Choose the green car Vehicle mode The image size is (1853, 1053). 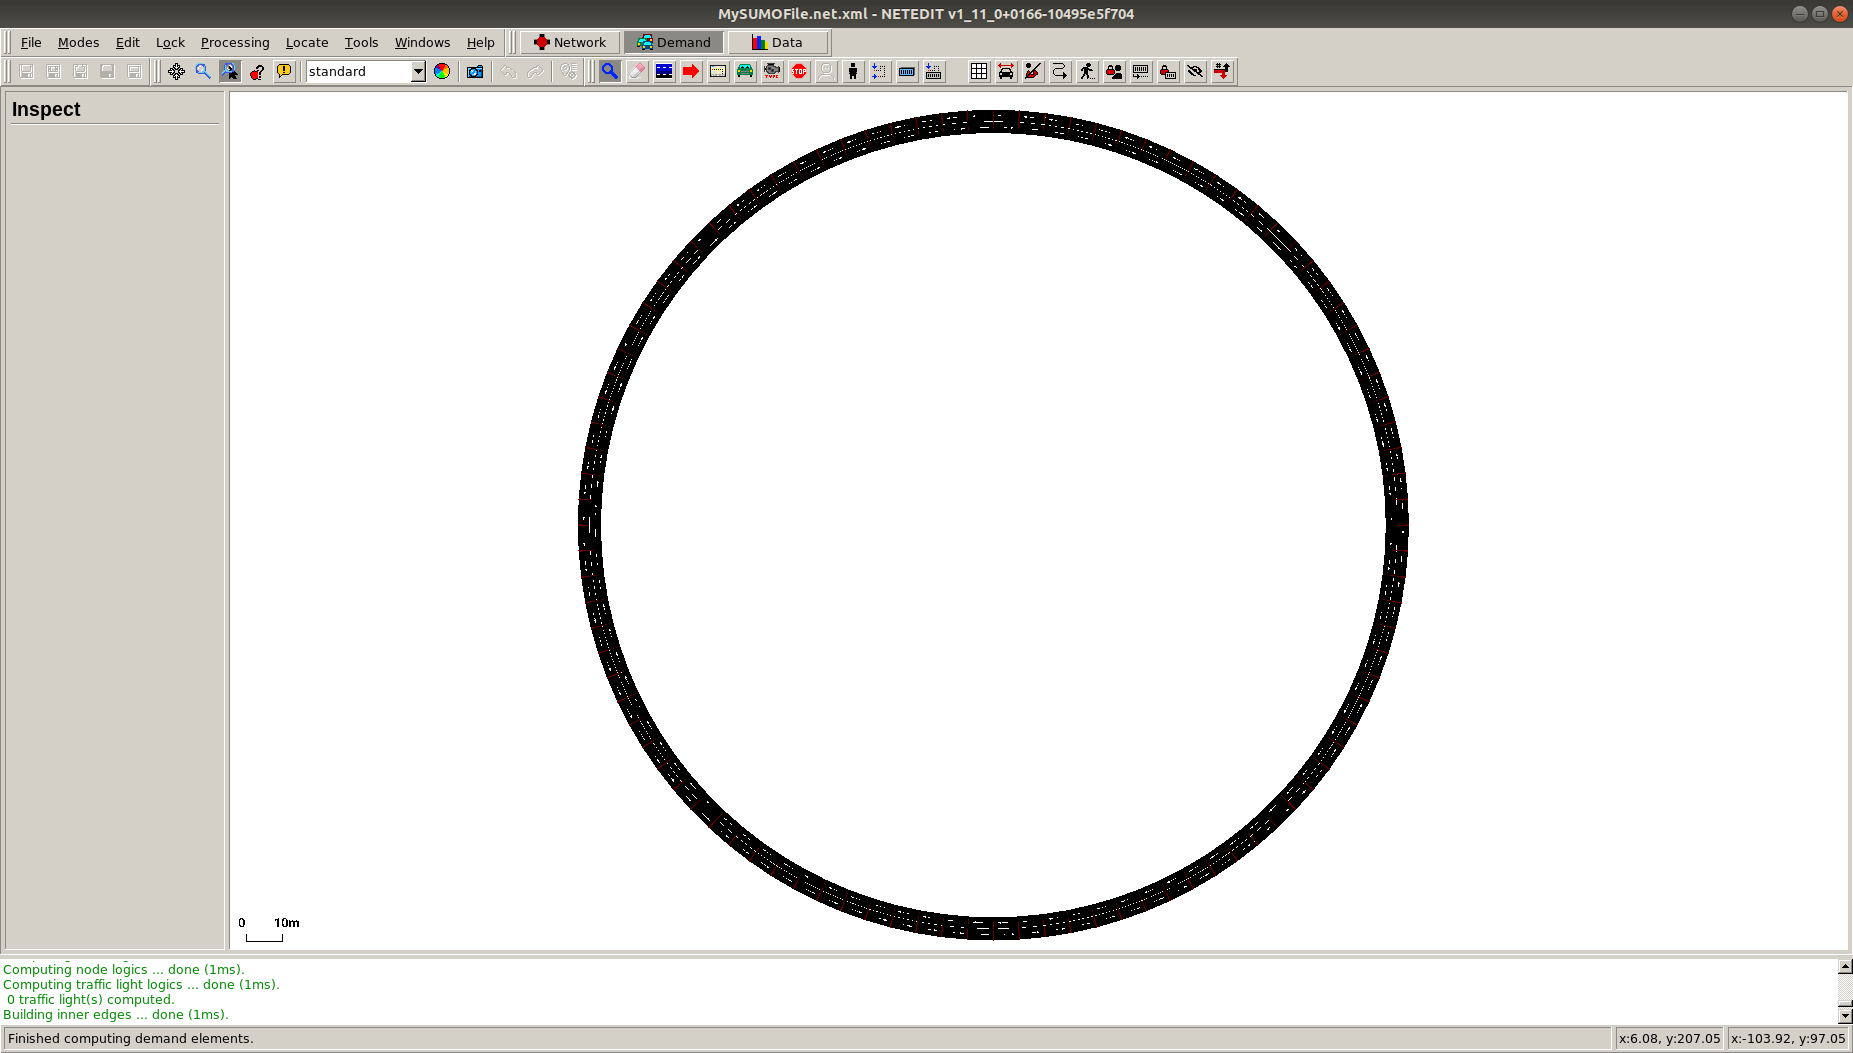tap(745, 71)
